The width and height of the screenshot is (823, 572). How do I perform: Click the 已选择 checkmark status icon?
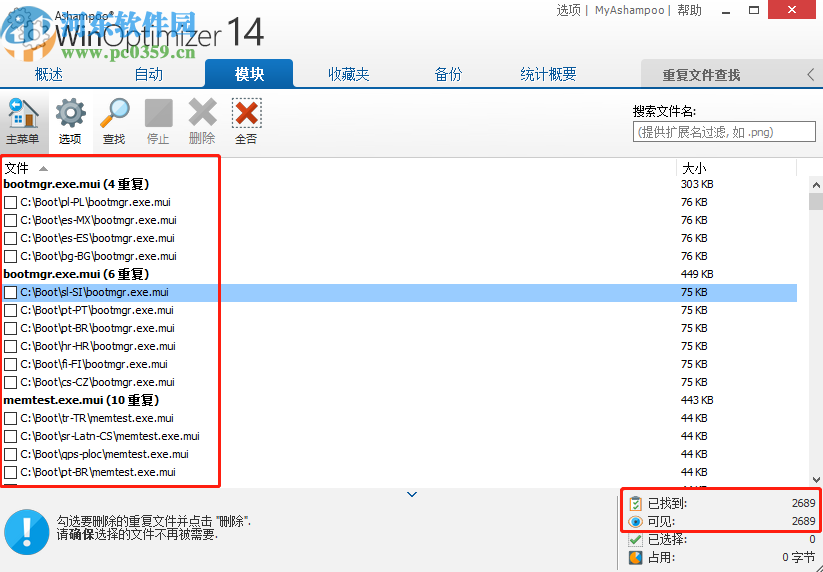click(635, 539)
